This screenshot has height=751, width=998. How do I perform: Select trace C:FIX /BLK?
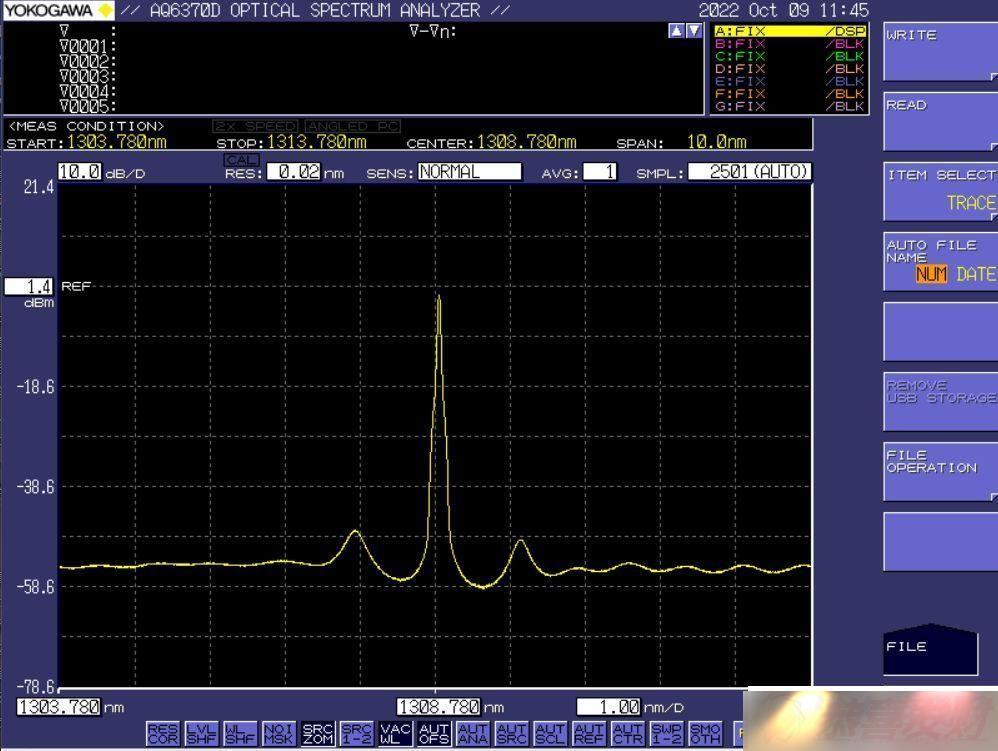[790, 56]
